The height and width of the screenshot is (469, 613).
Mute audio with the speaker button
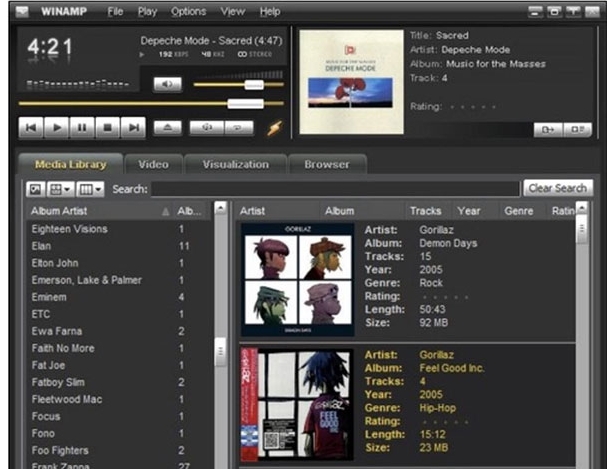tap(167, 84)
